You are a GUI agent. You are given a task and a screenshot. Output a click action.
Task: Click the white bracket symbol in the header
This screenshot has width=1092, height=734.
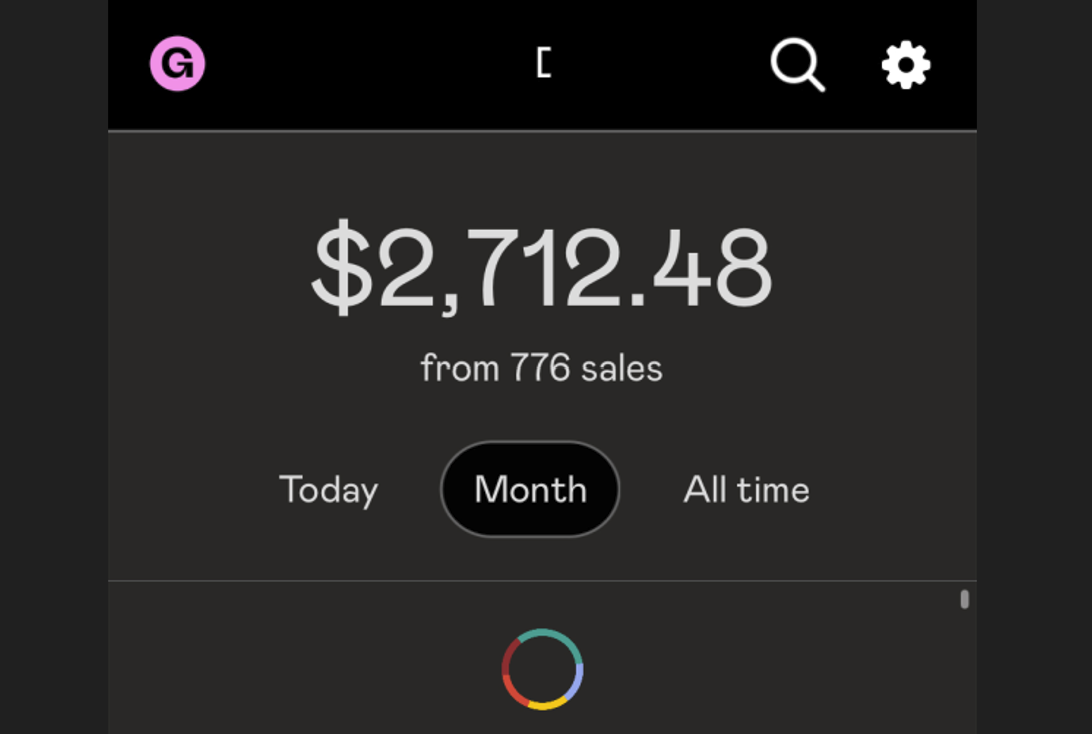pyautogui.click(x=545, y=63)
